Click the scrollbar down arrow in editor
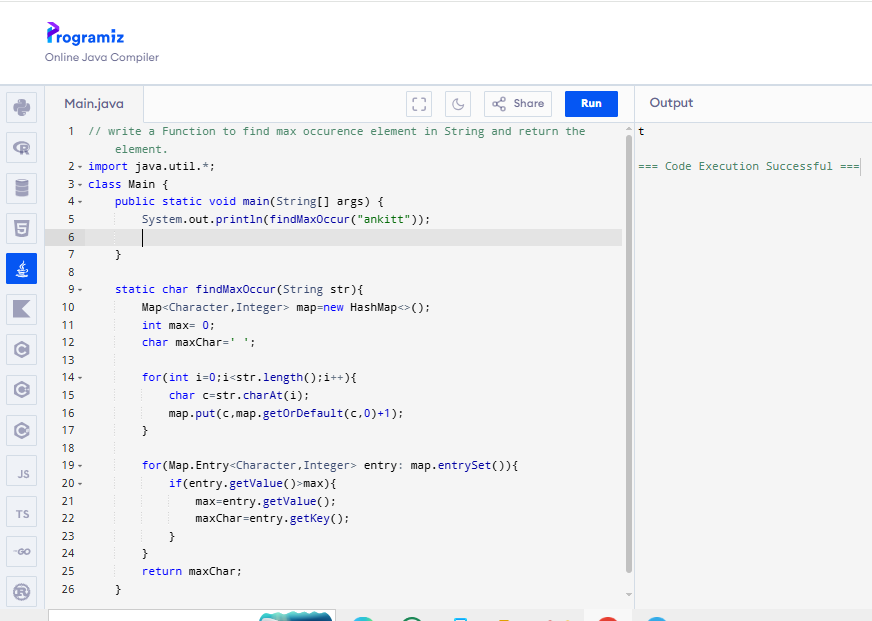Viewport: 872px width, 621px height. tap(629, 594)
